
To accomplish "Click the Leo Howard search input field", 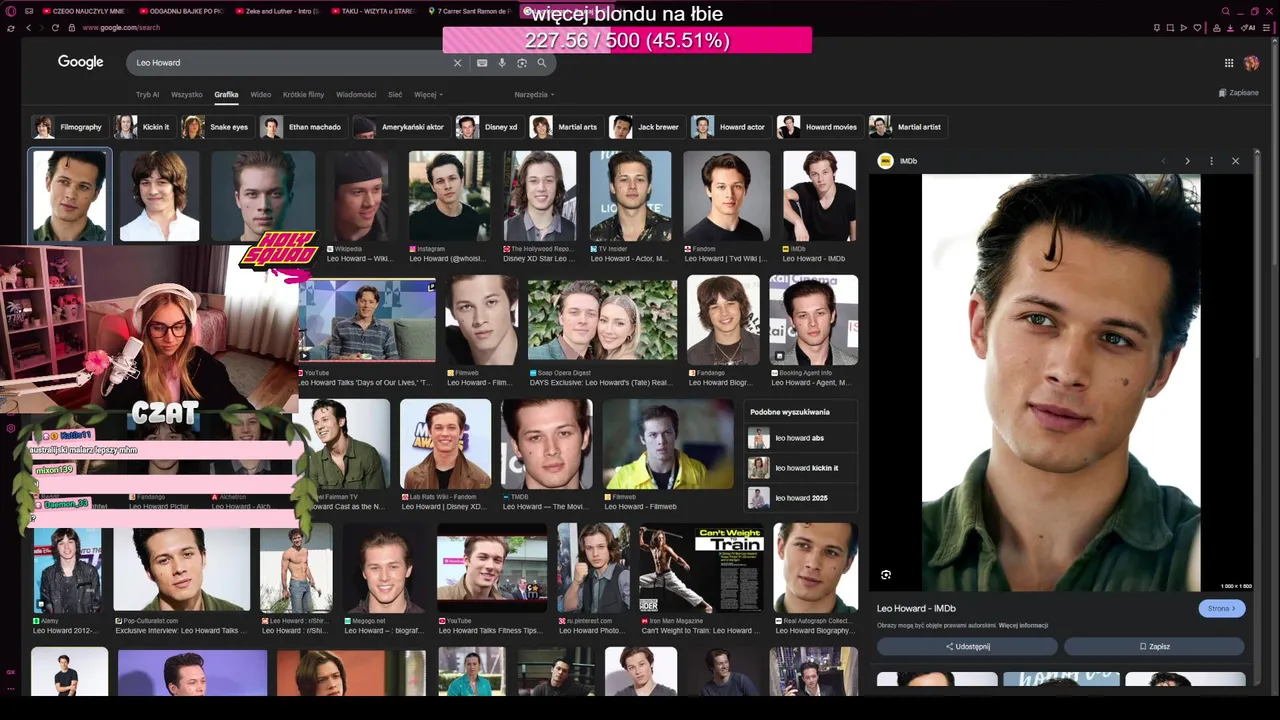I will click(x=290, y=63).
